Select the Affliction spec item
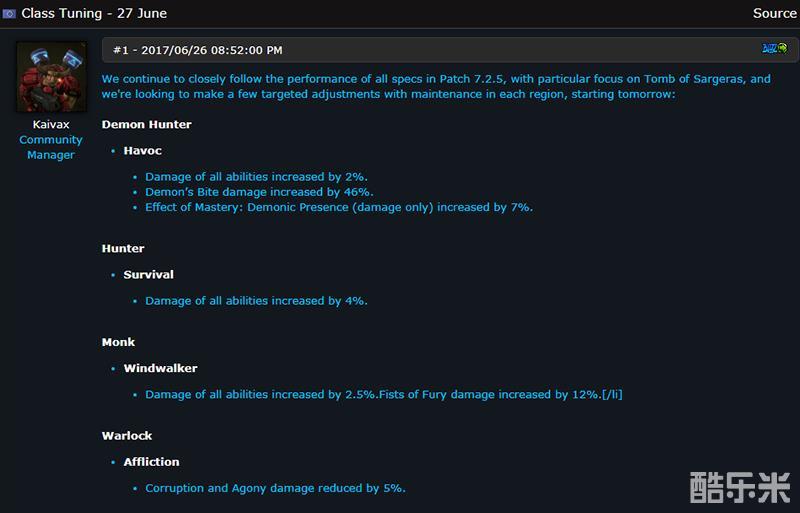Screen dimensions: 800x513 click(x=152, y=462)
